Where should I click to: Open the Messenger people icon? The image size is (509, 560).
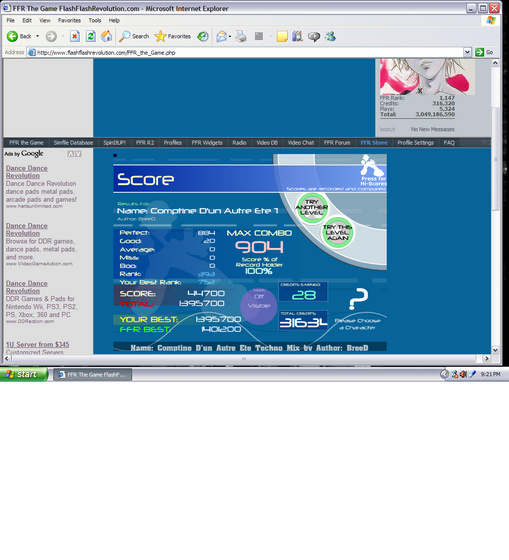[x=330, y=36]
